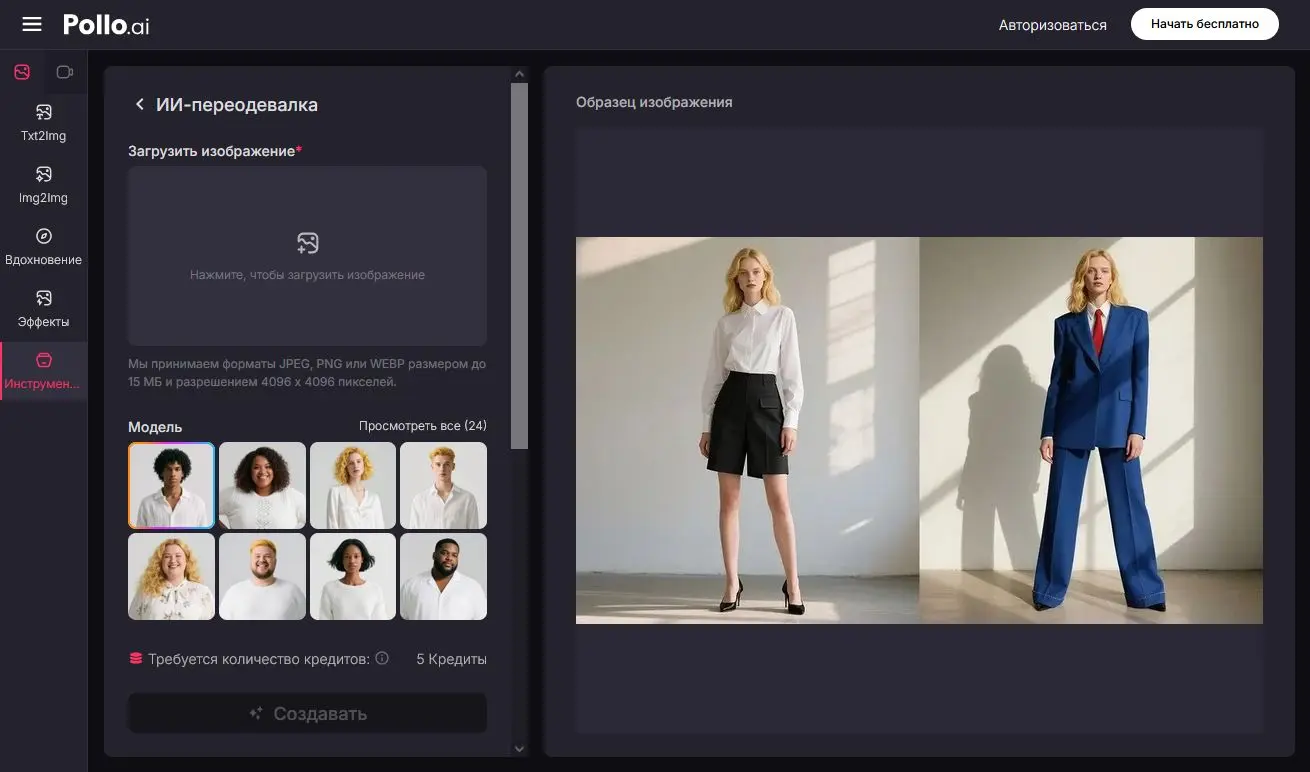The width and height of the screenshot is (1310, 772).
Task: Switch to the image tools tab icon
Action: pos(22,72)
